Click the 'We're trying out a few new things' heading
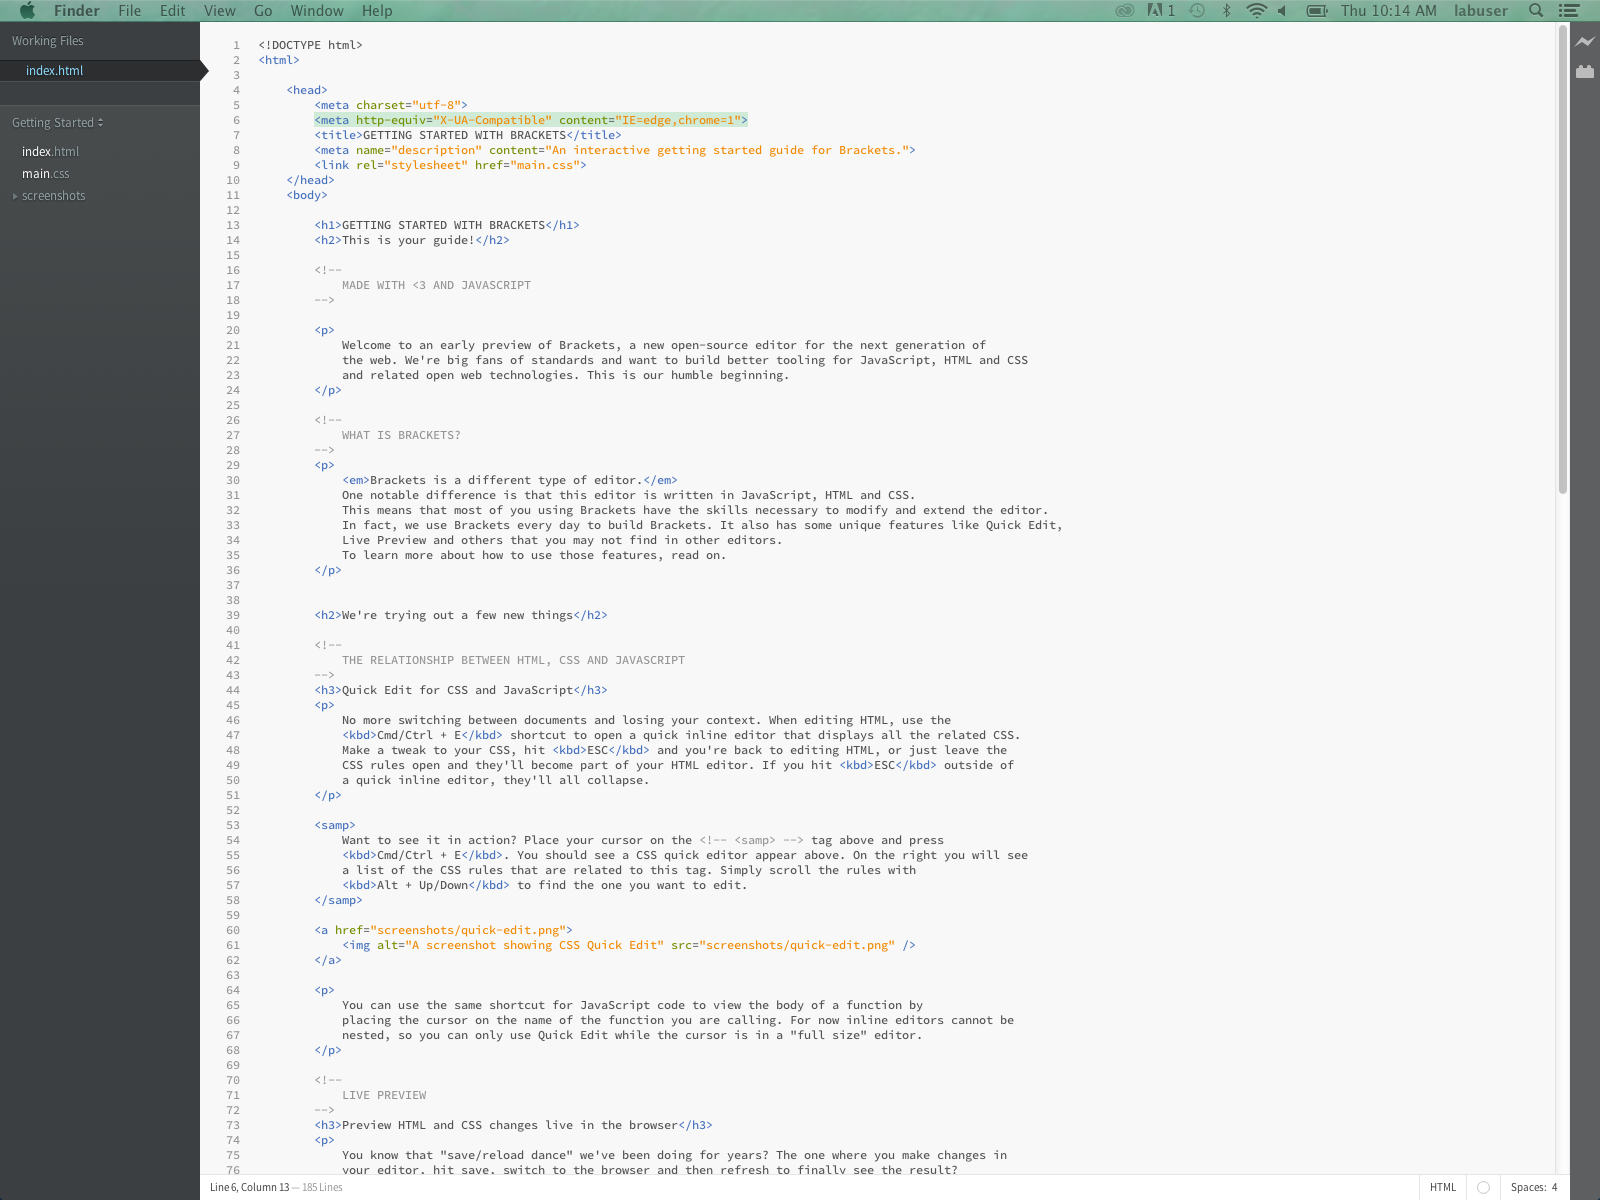 pos(461,615)
